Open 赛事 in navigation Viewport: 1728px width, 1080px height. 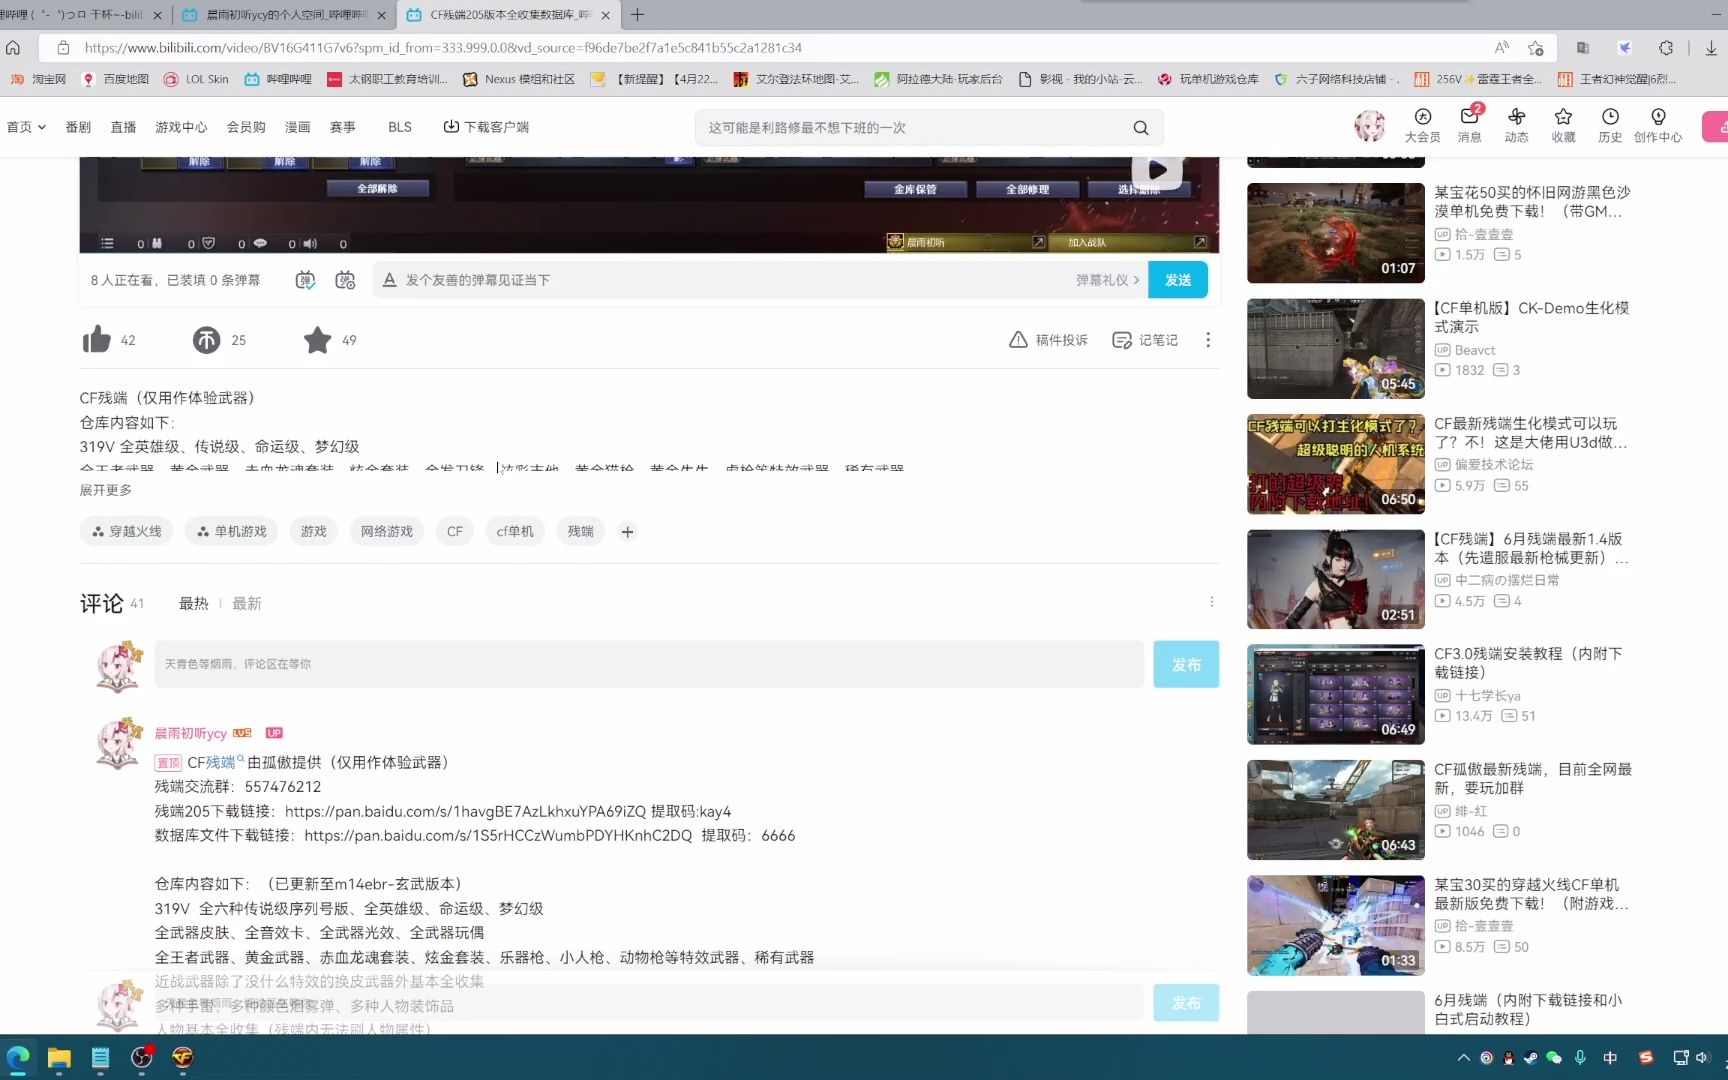343,127
